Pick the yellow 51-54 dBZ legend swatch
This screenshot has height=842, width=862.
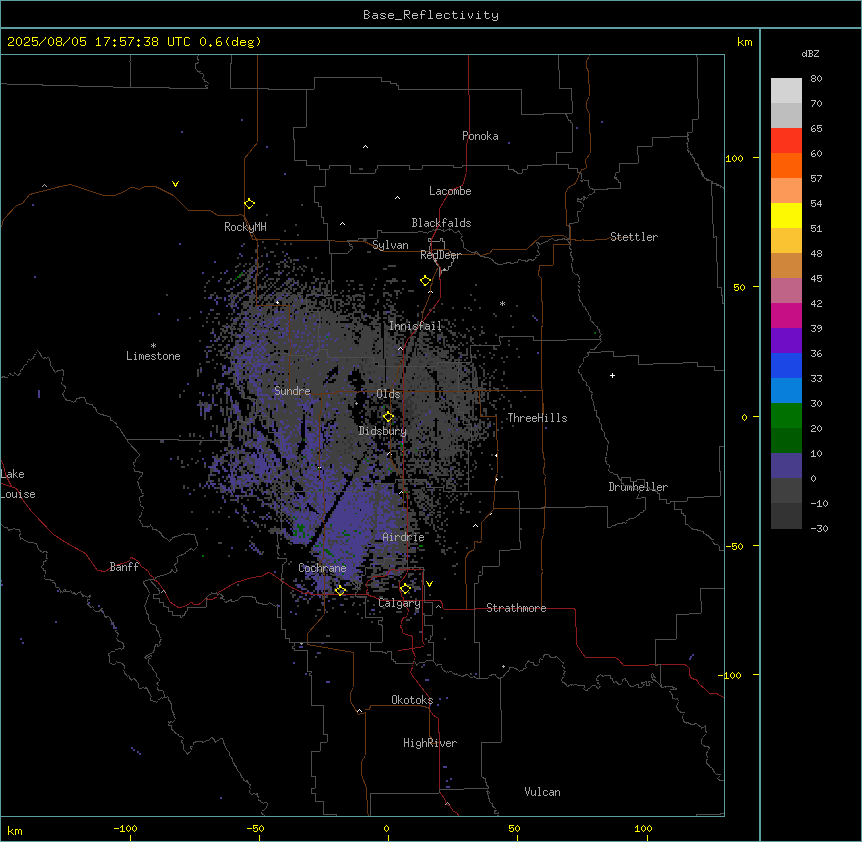click(786, 215)
